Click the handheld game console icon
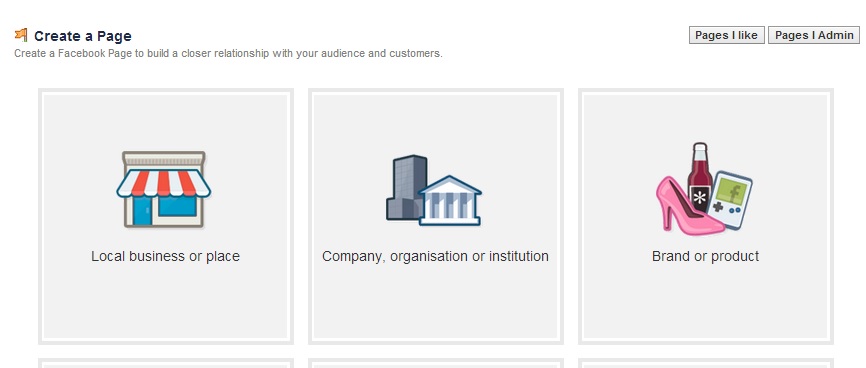This screenshot has width=866, height=368. (730, 199)
